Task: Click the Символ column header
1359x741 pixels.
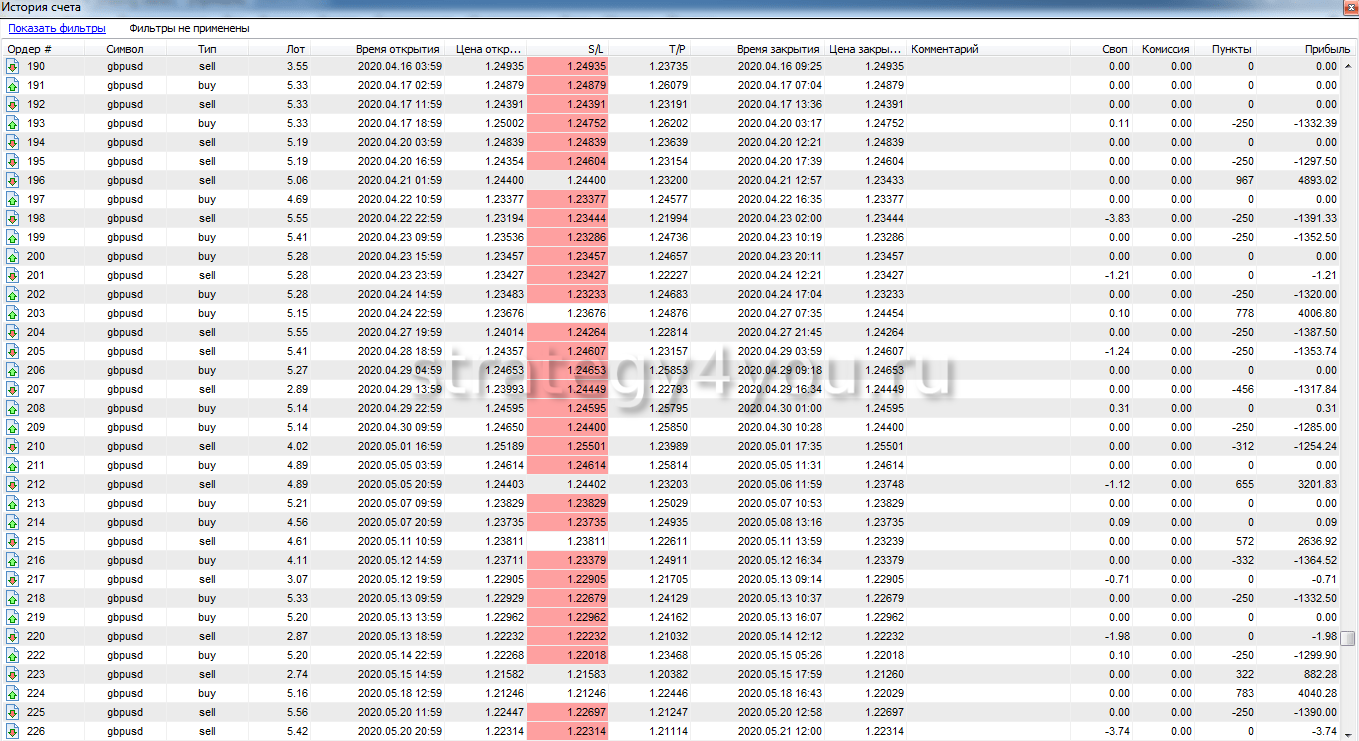Action: pyautogui.click(x=125, y=49)
